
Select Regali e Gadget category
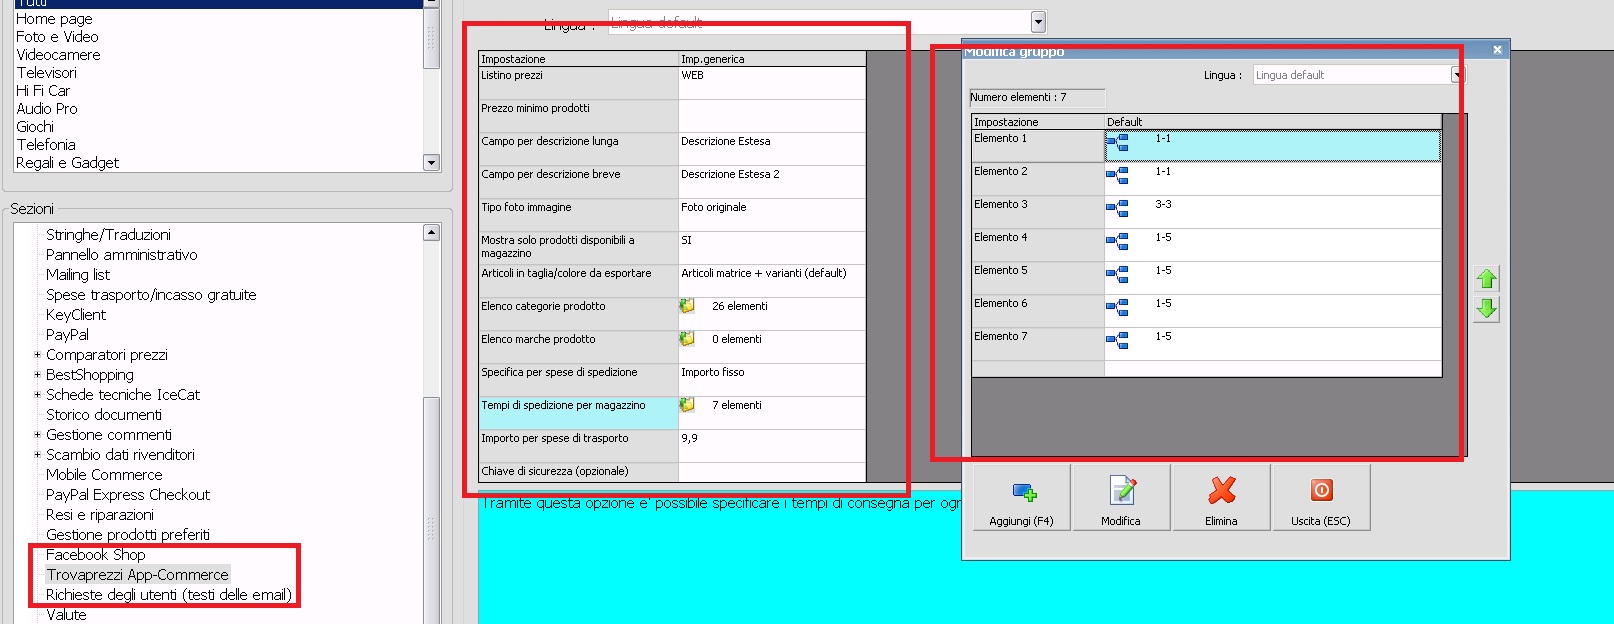[67, 163]
